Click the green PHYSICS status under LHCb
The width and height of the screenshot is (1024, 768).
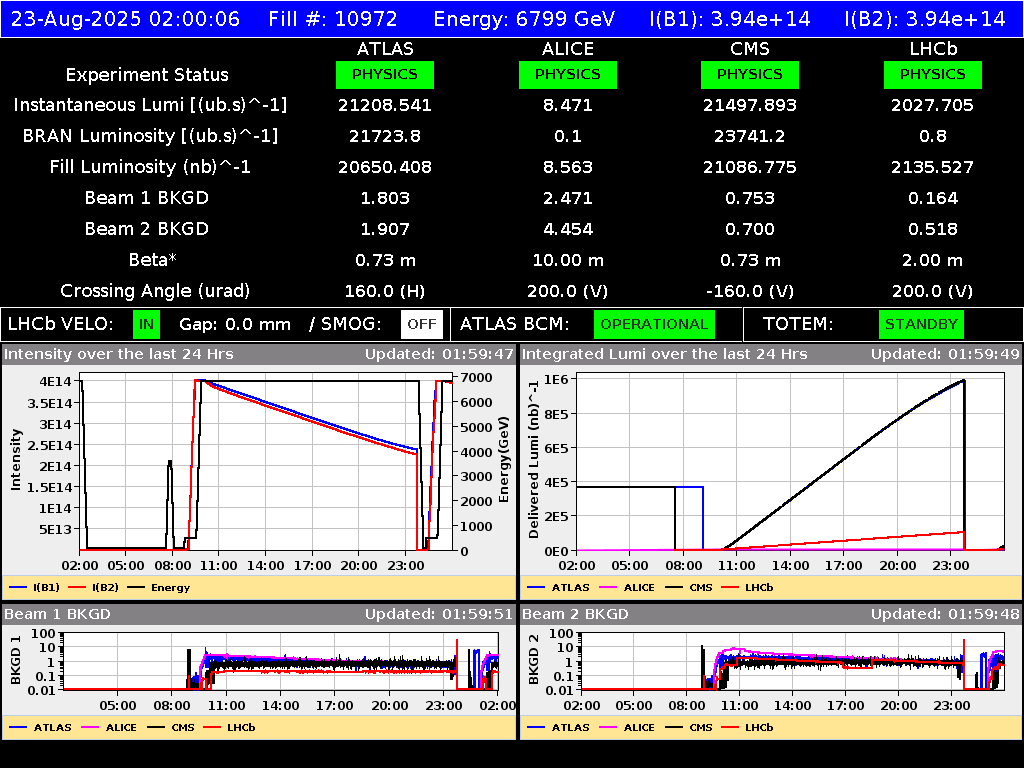coord(933,74)
